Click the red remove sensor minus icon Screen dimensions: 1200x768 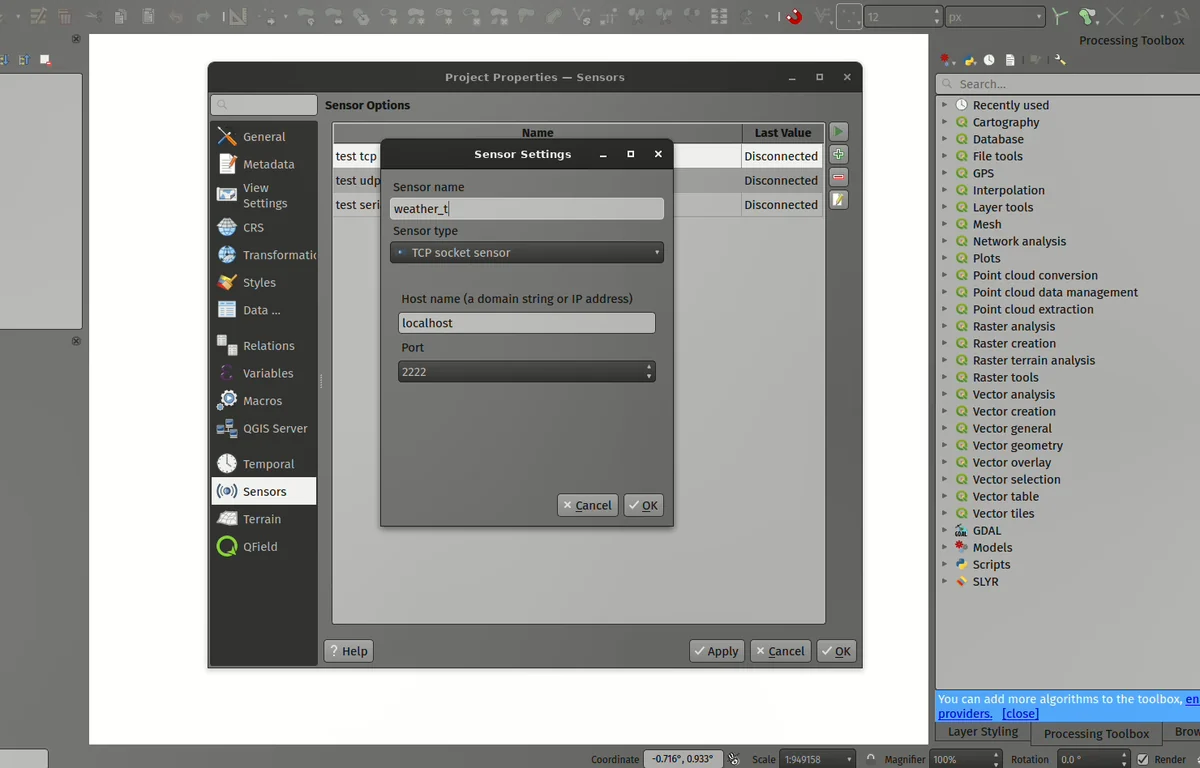839,178
